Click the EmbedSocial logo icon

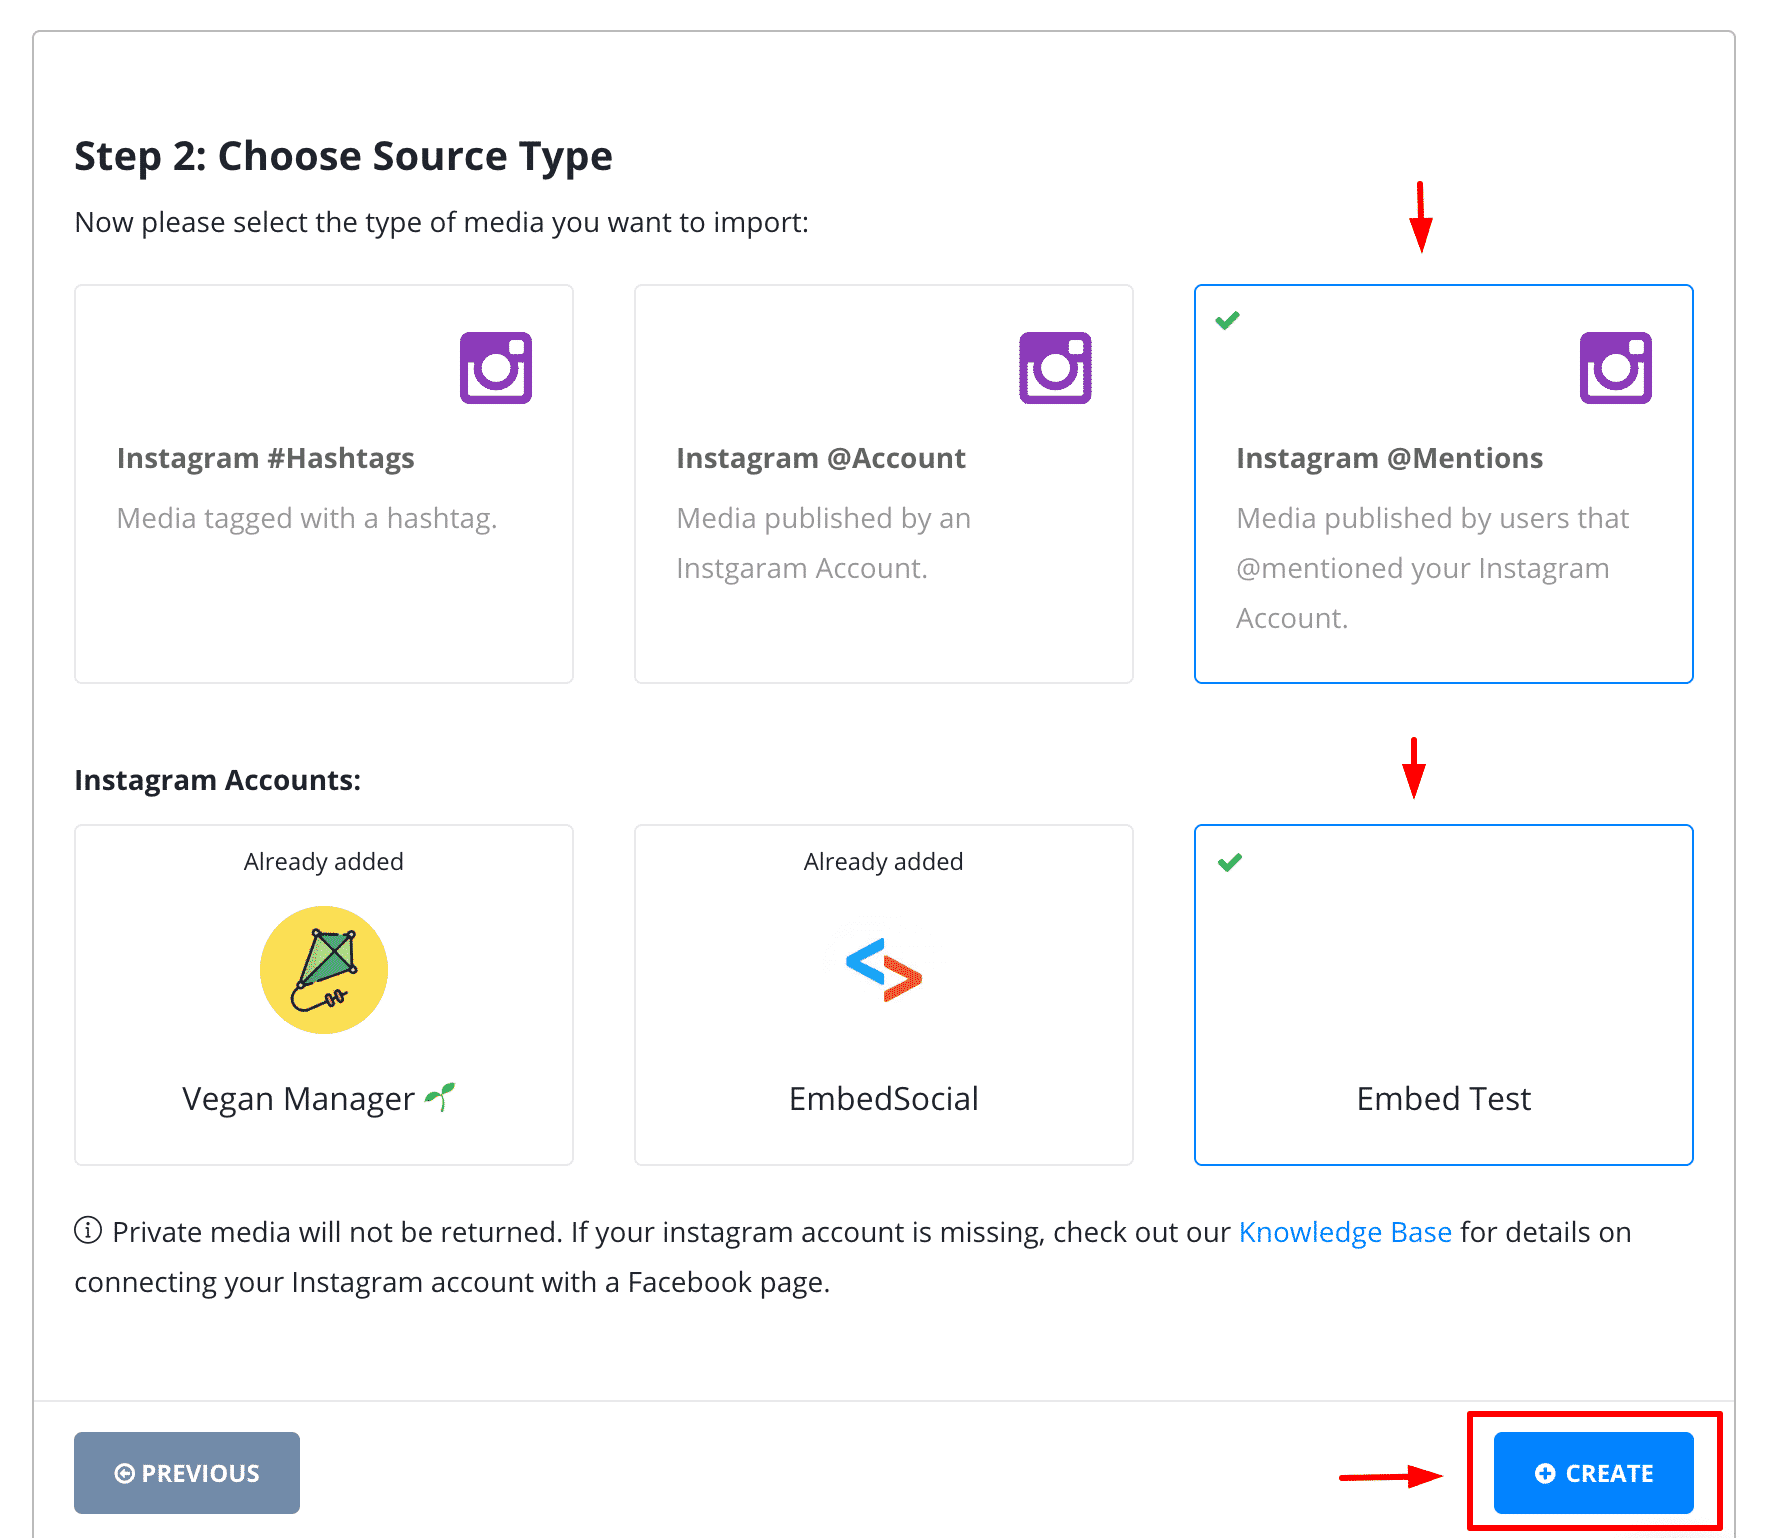[x=884, y=969]
